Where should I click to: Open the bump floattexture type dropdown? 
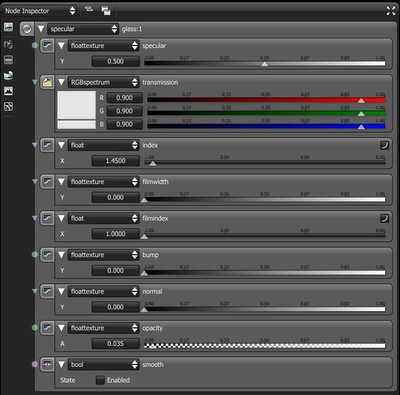click(103, 255)
